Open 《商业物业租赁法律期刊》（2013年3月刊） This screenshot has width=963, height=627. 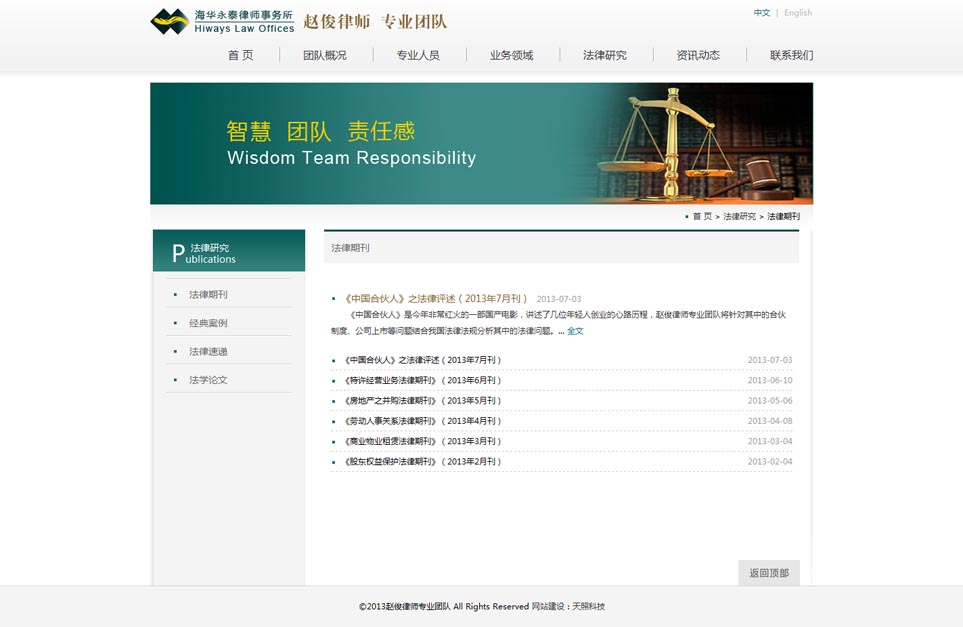point(421,441)
